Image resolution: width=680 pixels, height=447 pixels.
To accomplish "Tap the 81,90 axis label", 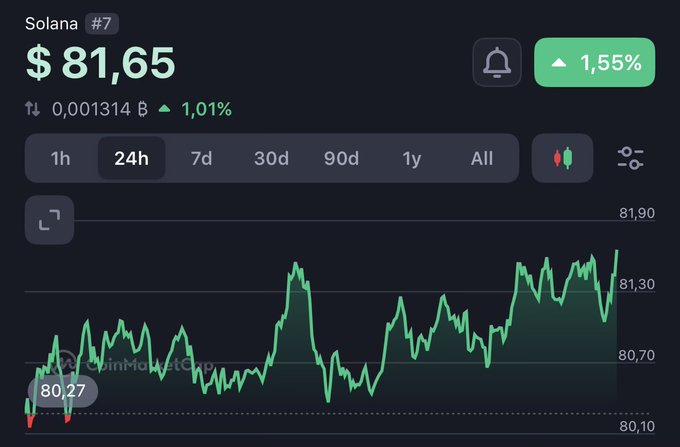I will coord(637,213).
